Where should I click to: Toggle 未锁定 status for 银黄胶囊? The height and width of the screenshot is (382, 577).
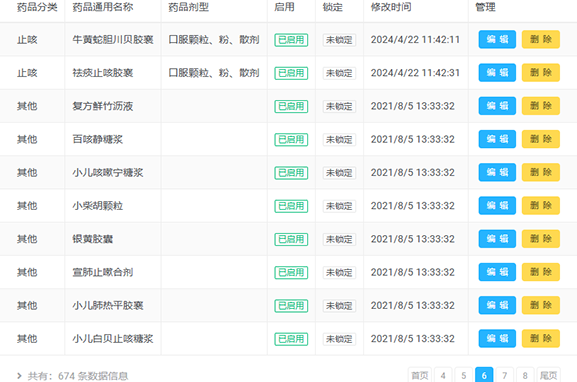click(x=339, y=239)
